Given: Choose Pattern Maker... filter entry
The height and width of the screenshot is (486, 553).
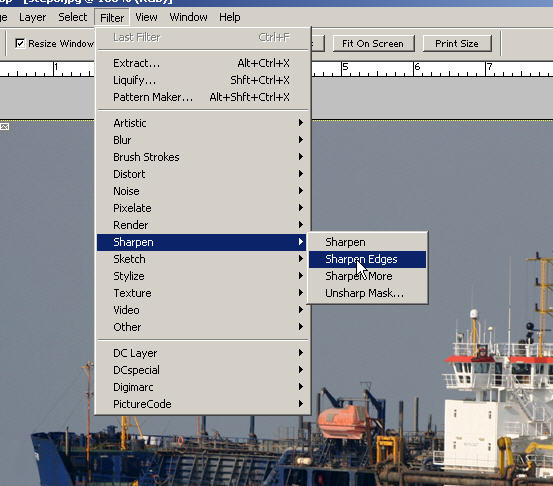Looking at the screenshot, I should tap(201, 97).
